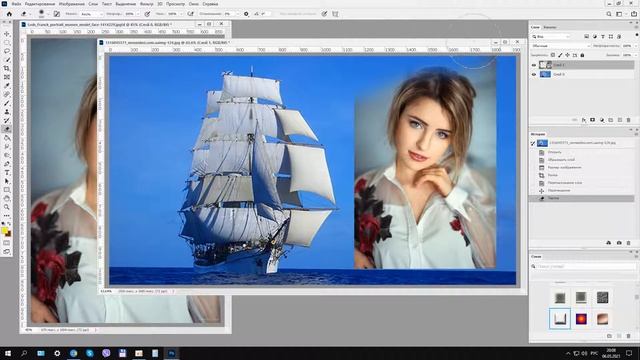Toggle lock image pixels brush icon
Screen dimensions: 640x360
560,55
